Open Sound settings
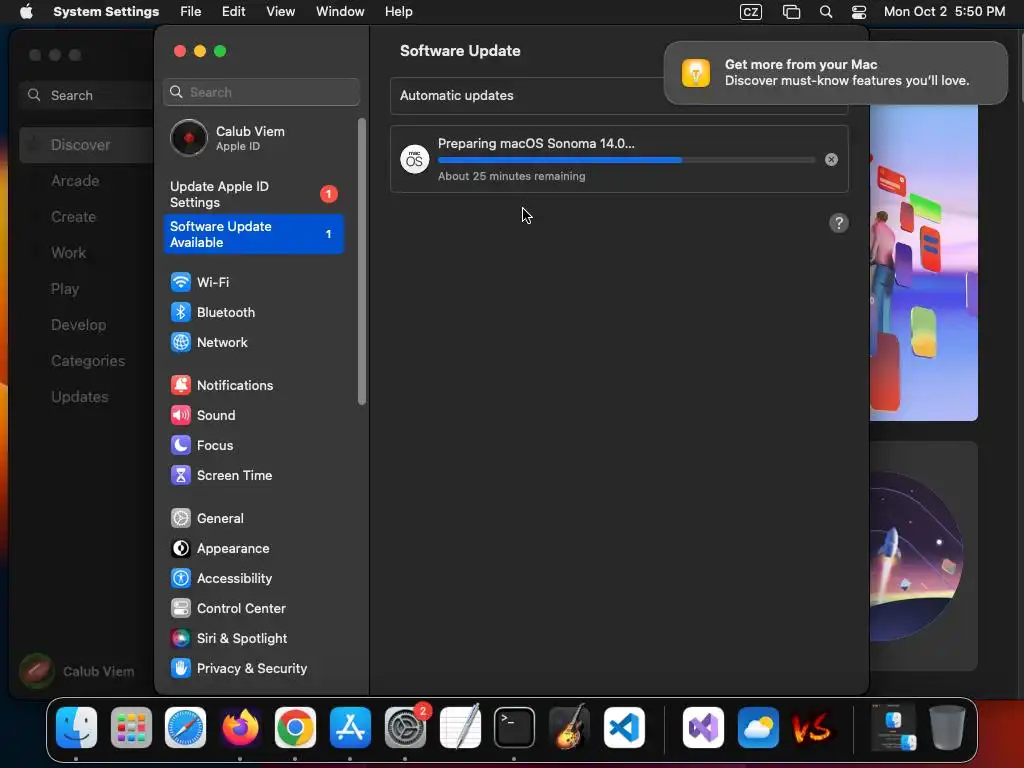This screenshot has width=1024, height=768. click(253, 415)
